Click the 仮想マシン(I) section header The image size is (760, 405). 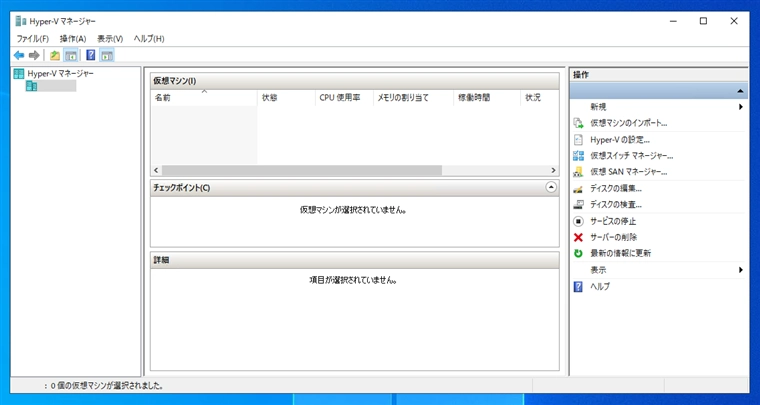pyautogui.click(x=355, y=81)
